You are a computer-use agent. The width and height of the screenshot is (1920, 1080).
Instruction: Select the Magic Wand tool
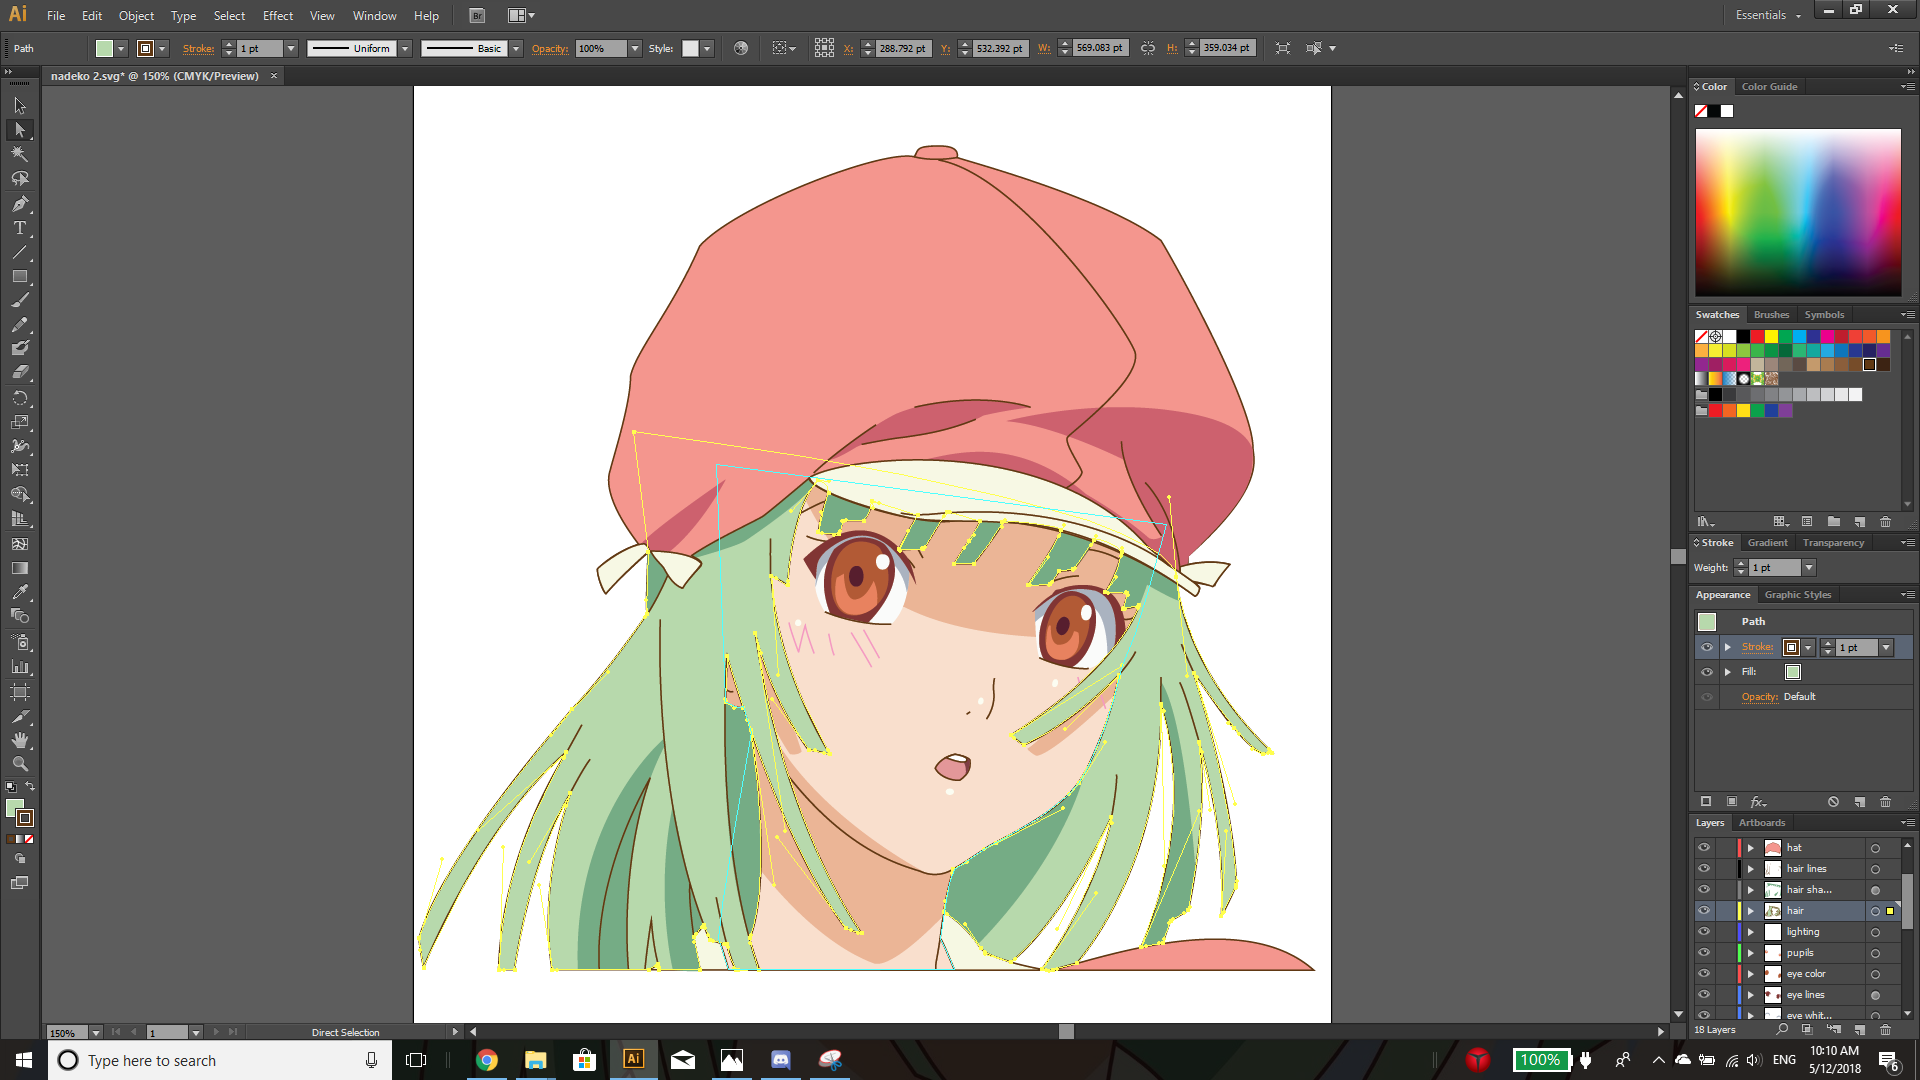pos(19,154)
